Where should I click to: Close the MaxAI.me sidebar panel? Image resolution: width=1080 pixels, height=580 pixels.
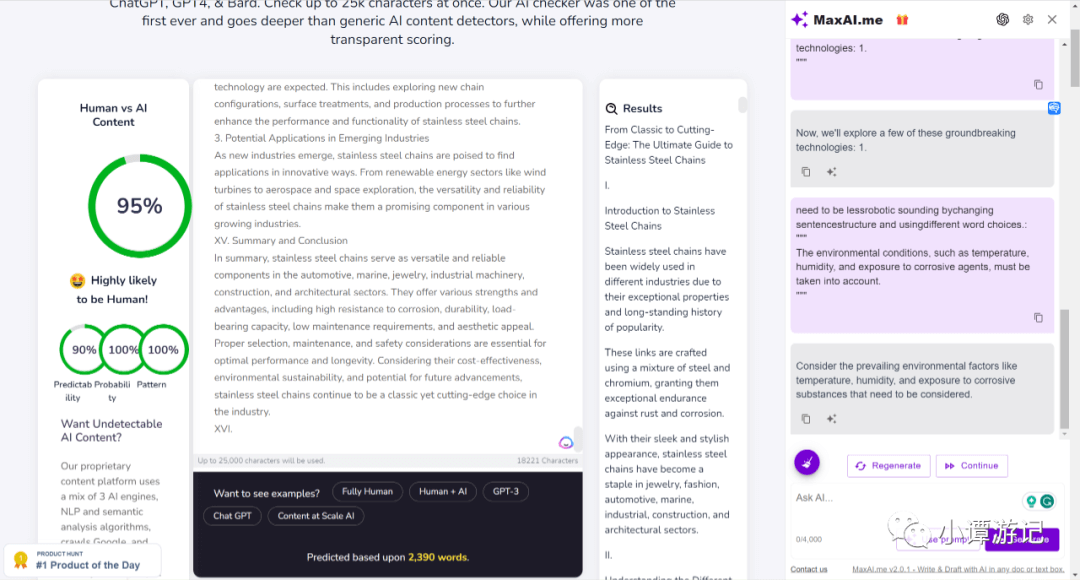pos(1052,20)
